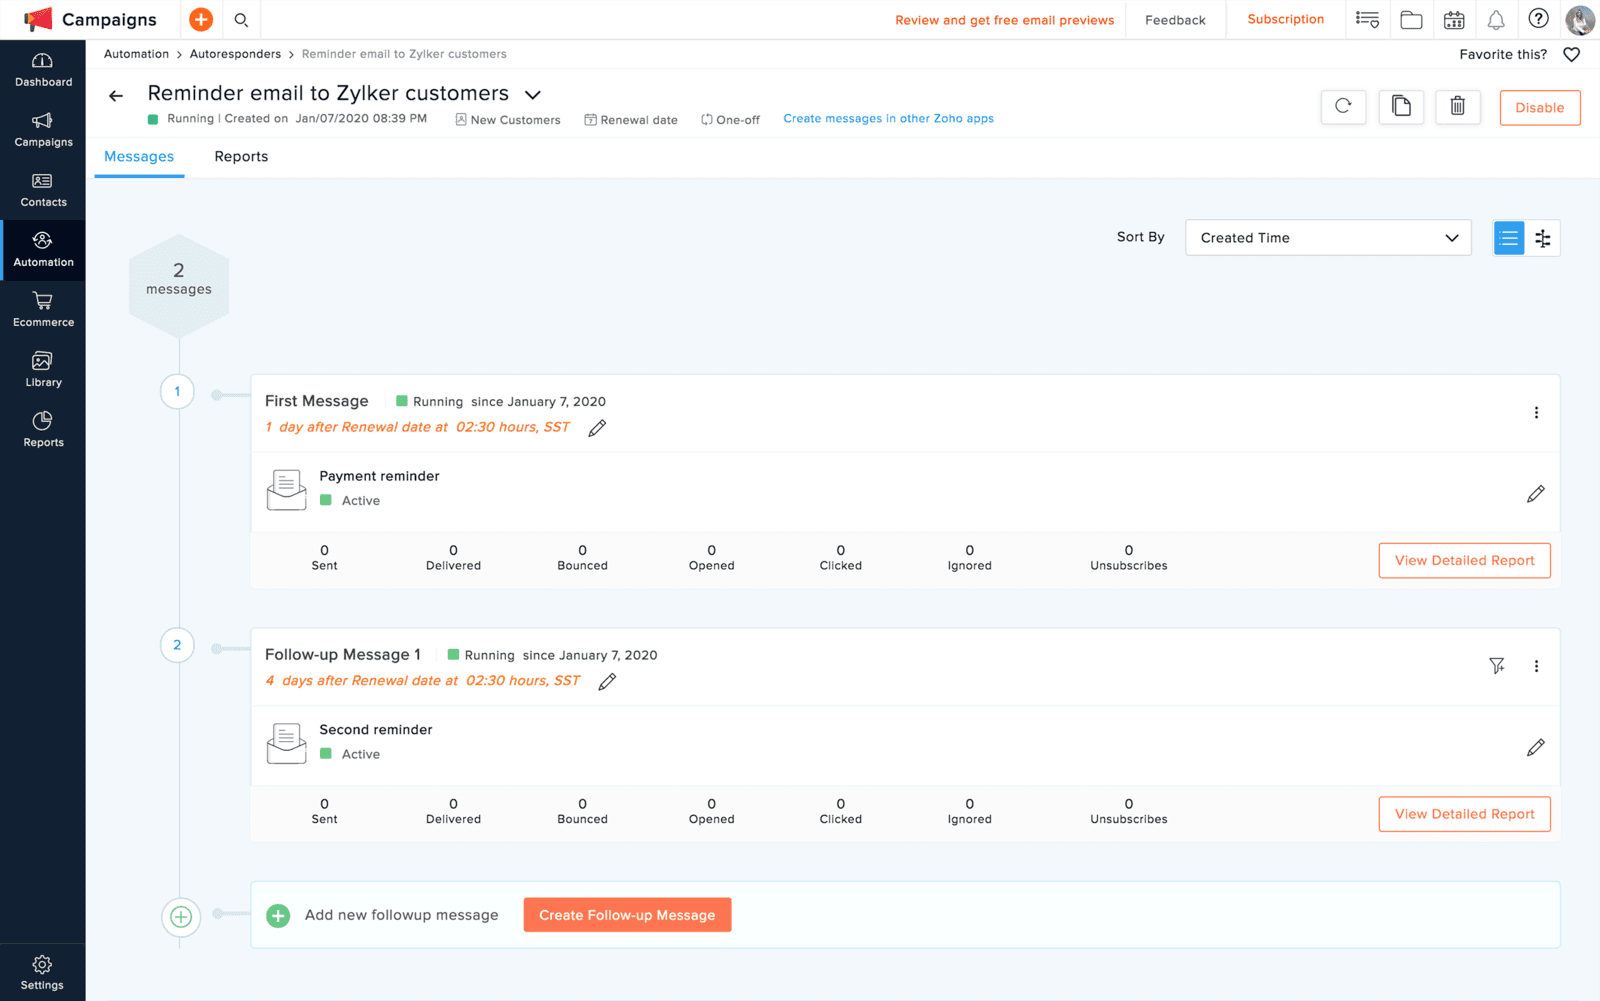Click the One-off label in header
This screenshot has width=1600, height=1001.
tap(730, 120)
